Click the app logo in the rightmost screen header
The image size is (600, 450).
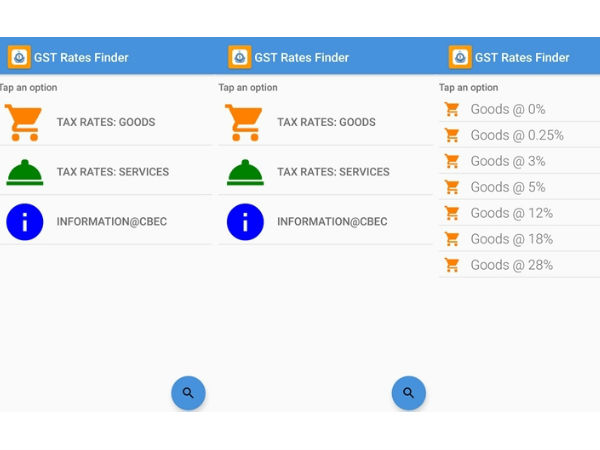coord(460,57)
